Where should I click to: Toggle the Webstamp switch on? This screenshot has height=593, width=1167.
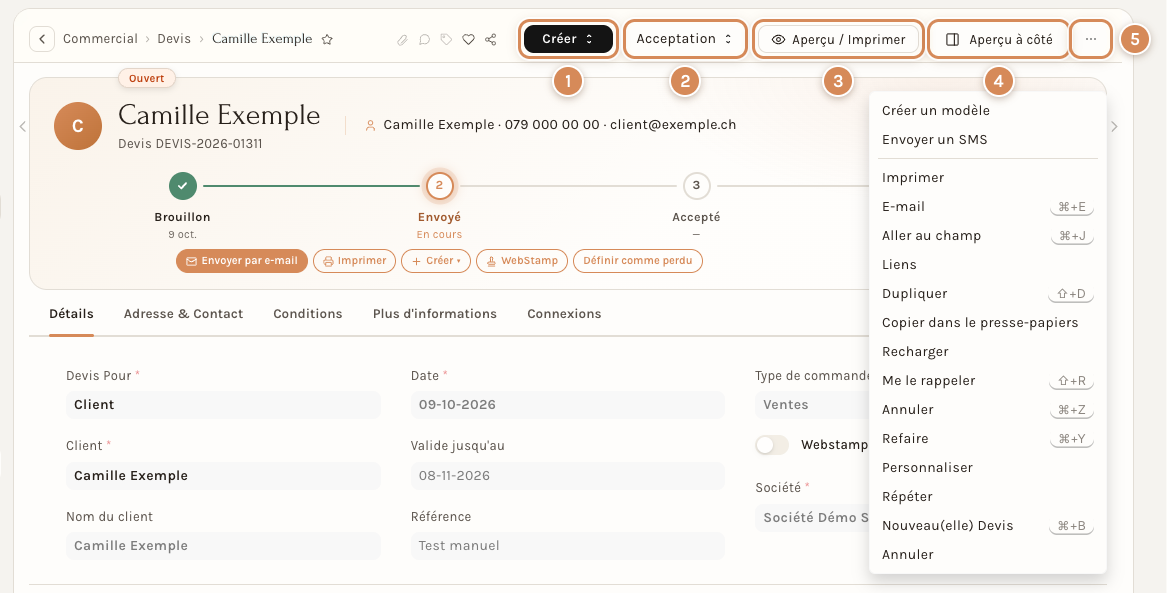[x=772, y=446]
